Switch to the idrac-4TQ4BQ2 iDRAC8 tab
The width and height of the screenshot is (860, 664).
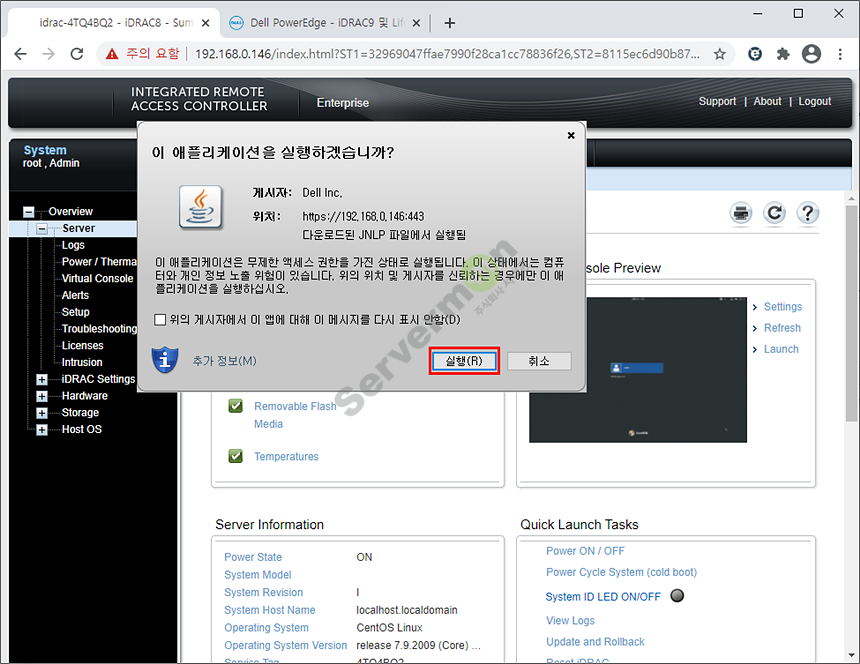pyautogui.click(x=115, y=22)
